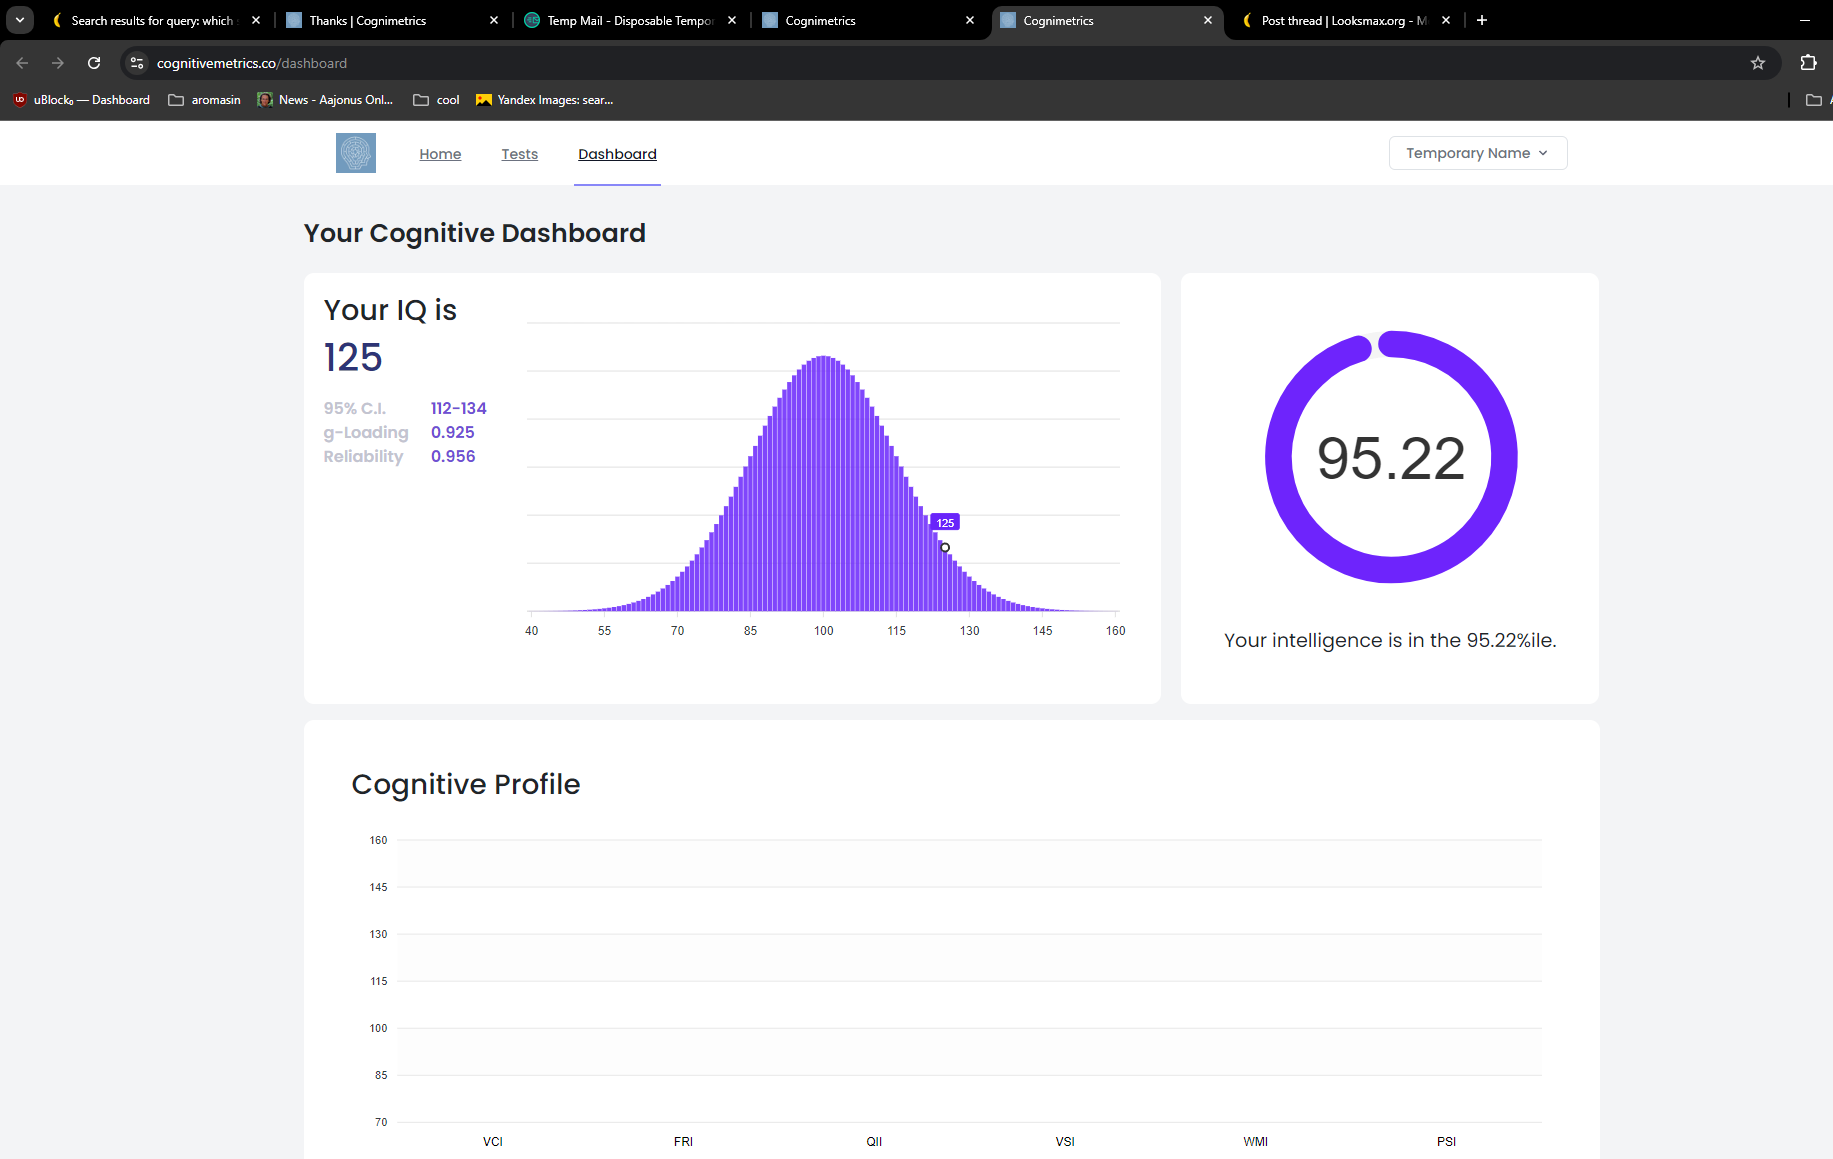Screen dimensions: 1833x1159
Task: Switch to the Temp Mail tab
Action: tap(629, 20)
